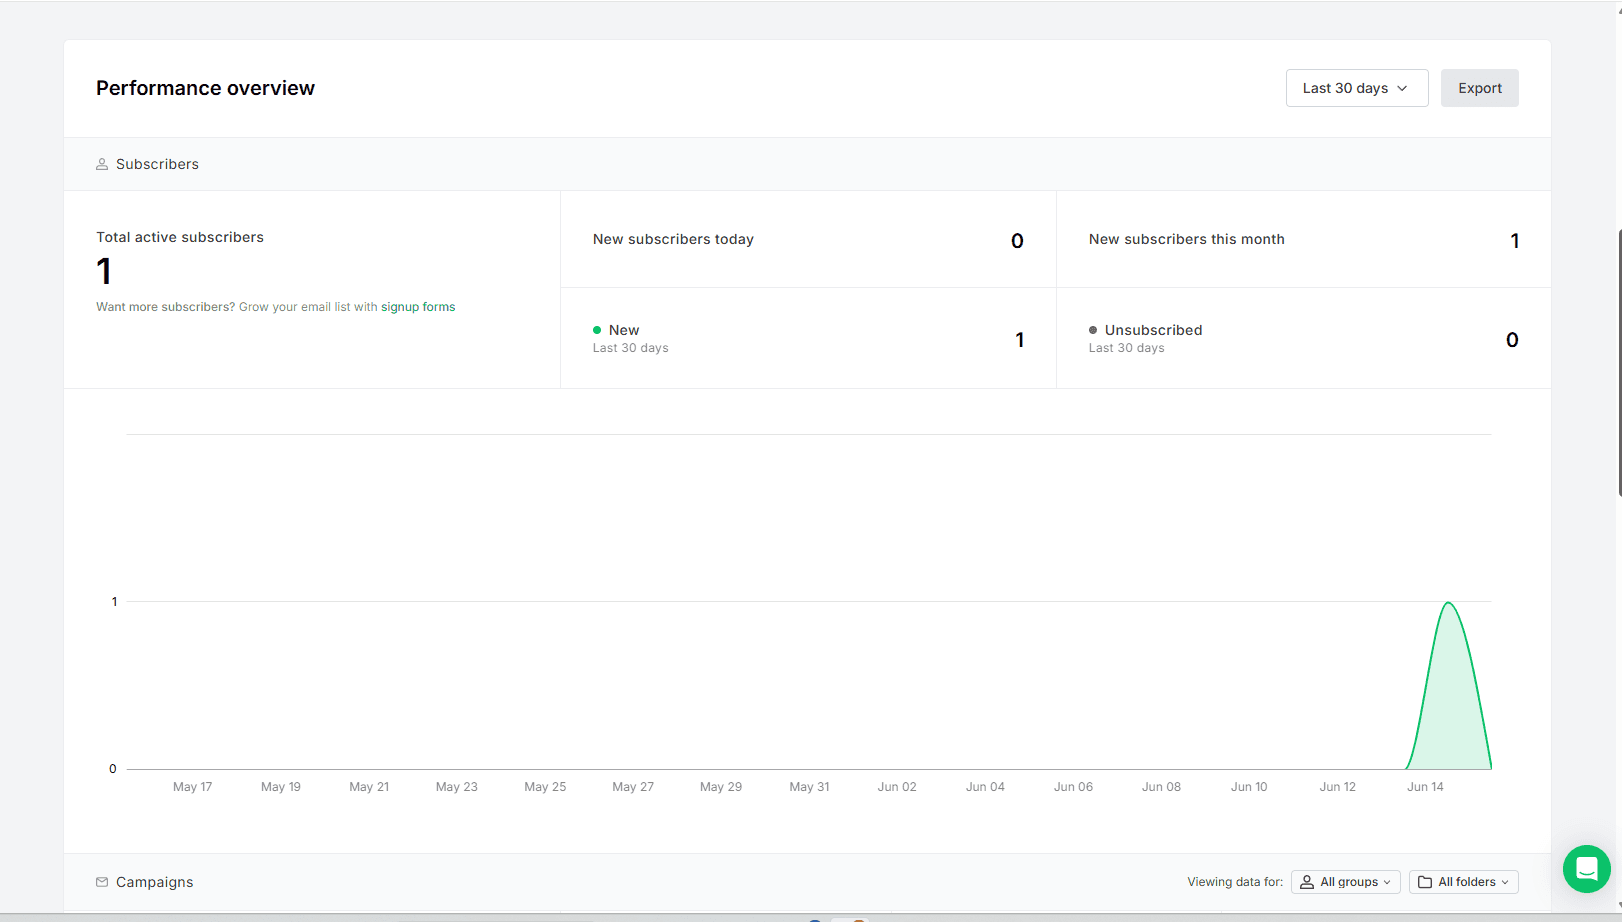Open the signup forms link
Viewport: 1622px width, 922px height.
(x=418, y=307)
